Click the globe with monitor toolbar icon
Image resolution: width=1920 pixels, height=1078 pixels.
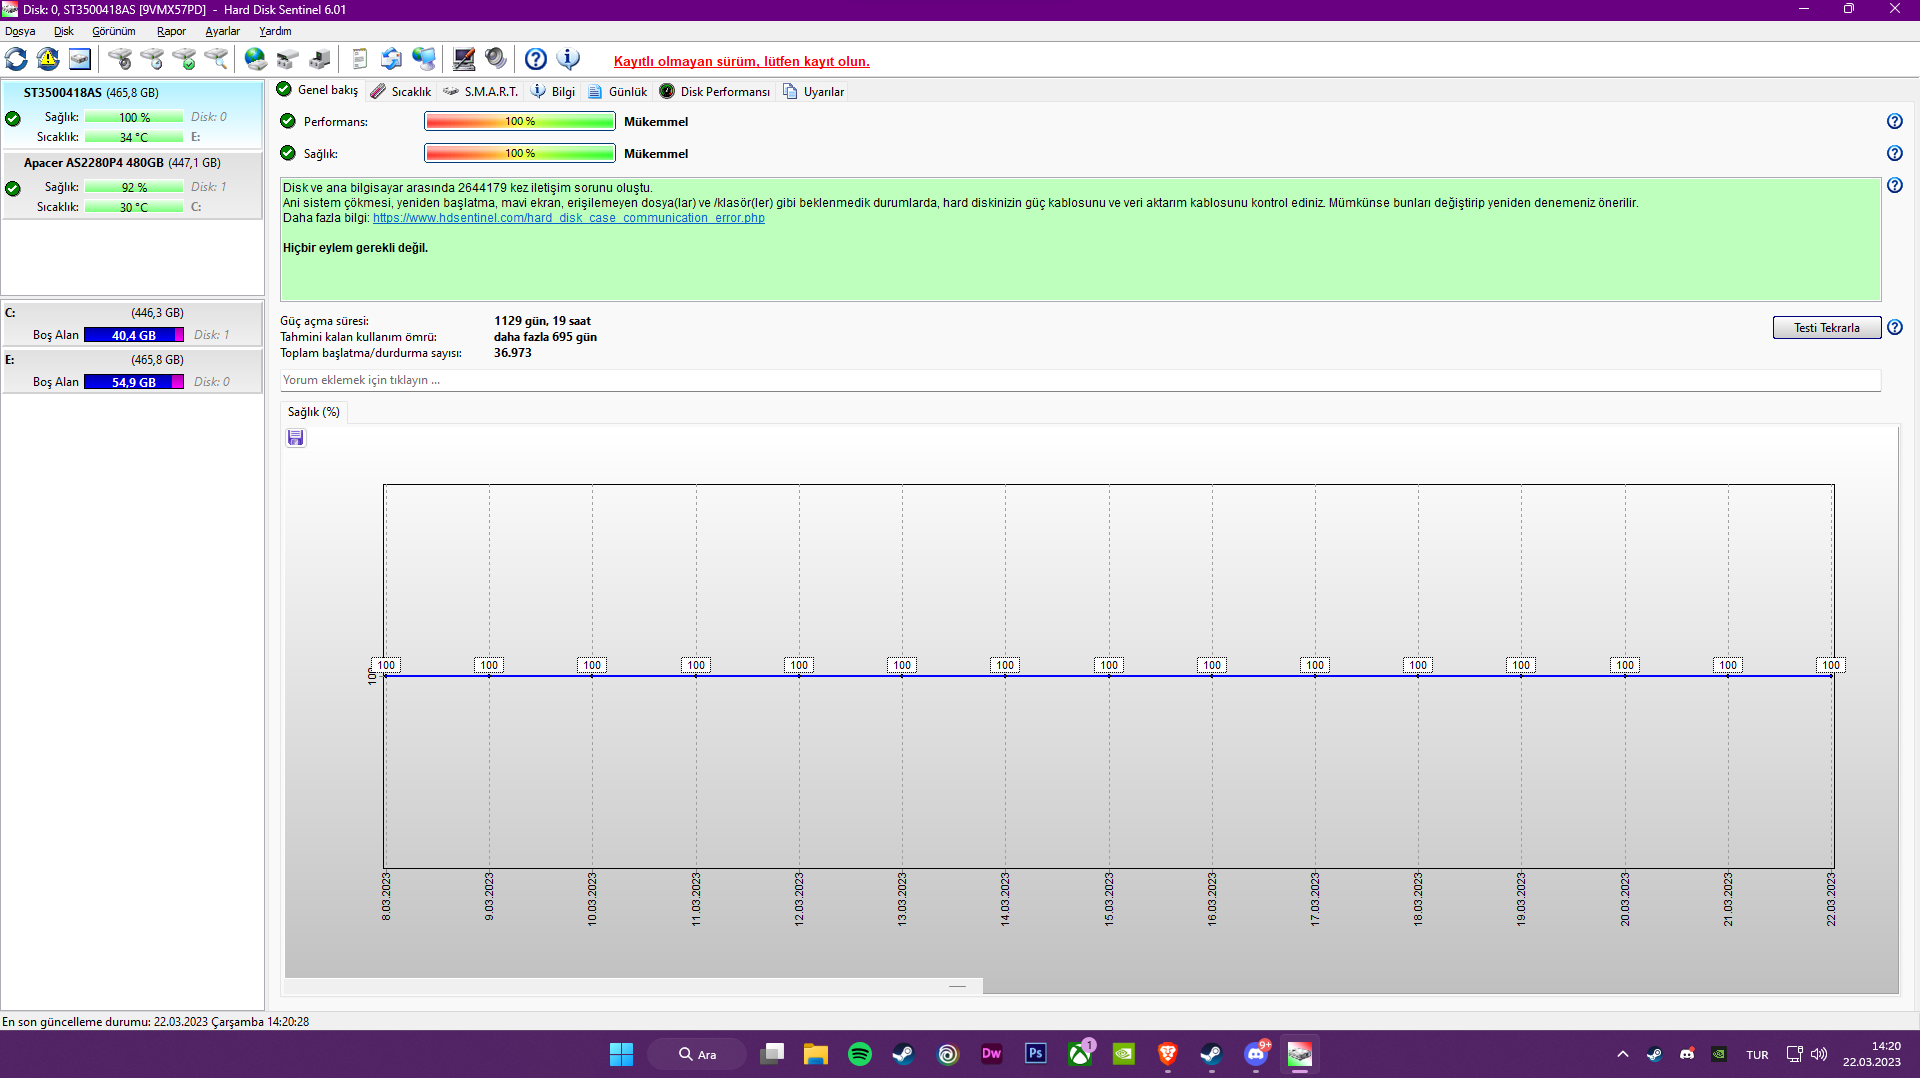pos(424,59)
